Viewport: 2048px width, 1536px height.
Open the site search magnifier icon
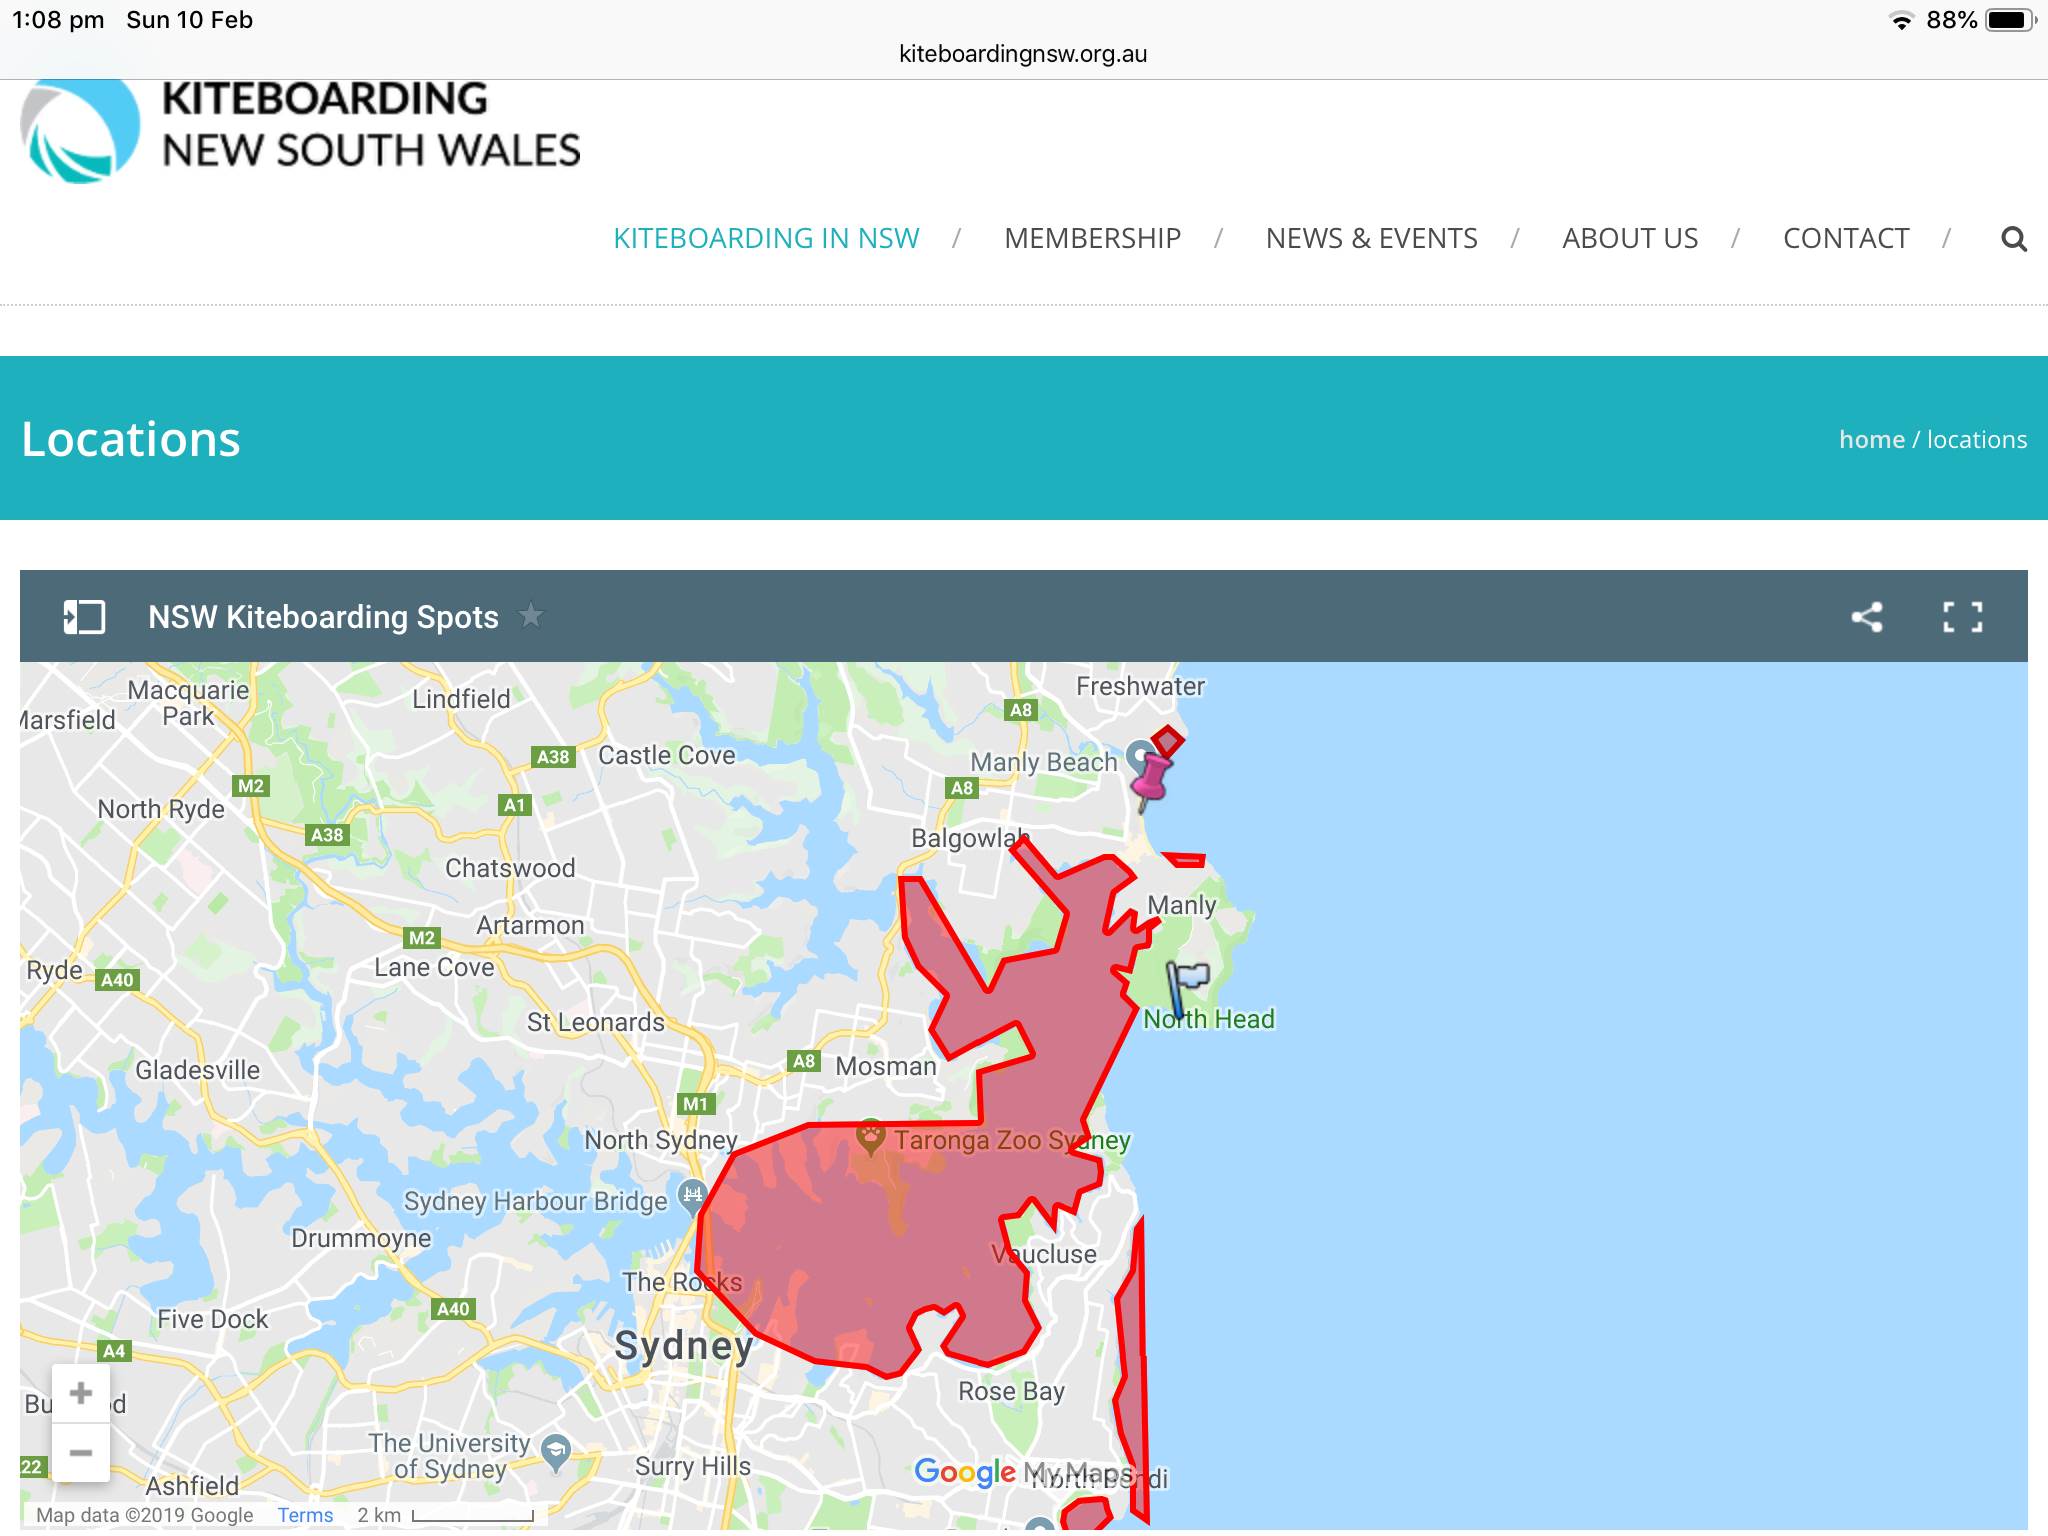2013,239
